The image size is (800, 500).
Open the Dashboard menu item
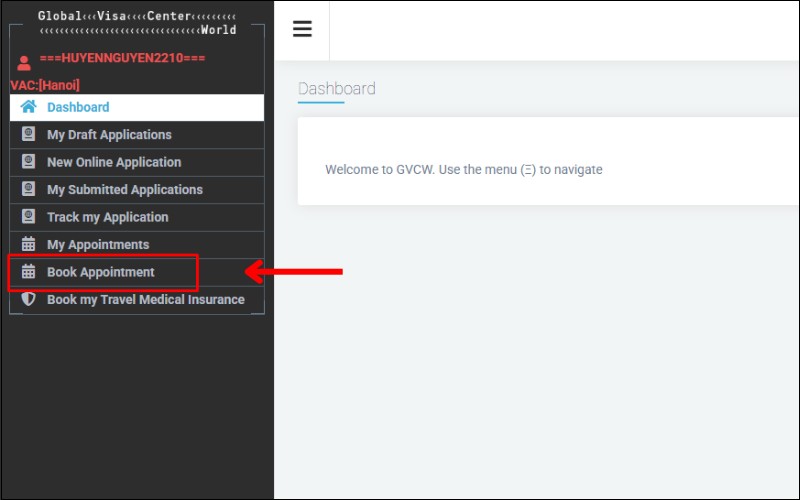tap(78, 107)
